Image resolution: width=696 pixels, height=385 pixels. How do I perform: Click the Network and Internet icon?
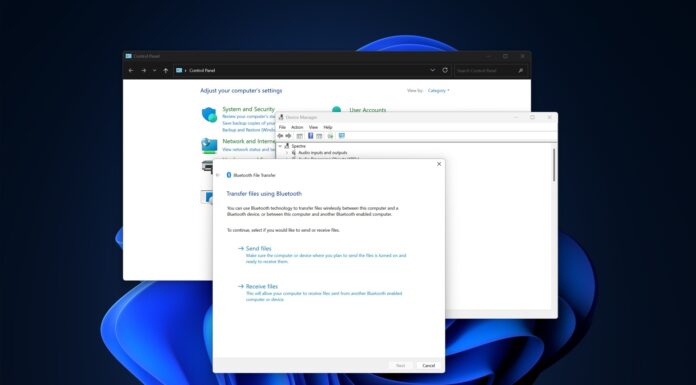pos(209,145)
